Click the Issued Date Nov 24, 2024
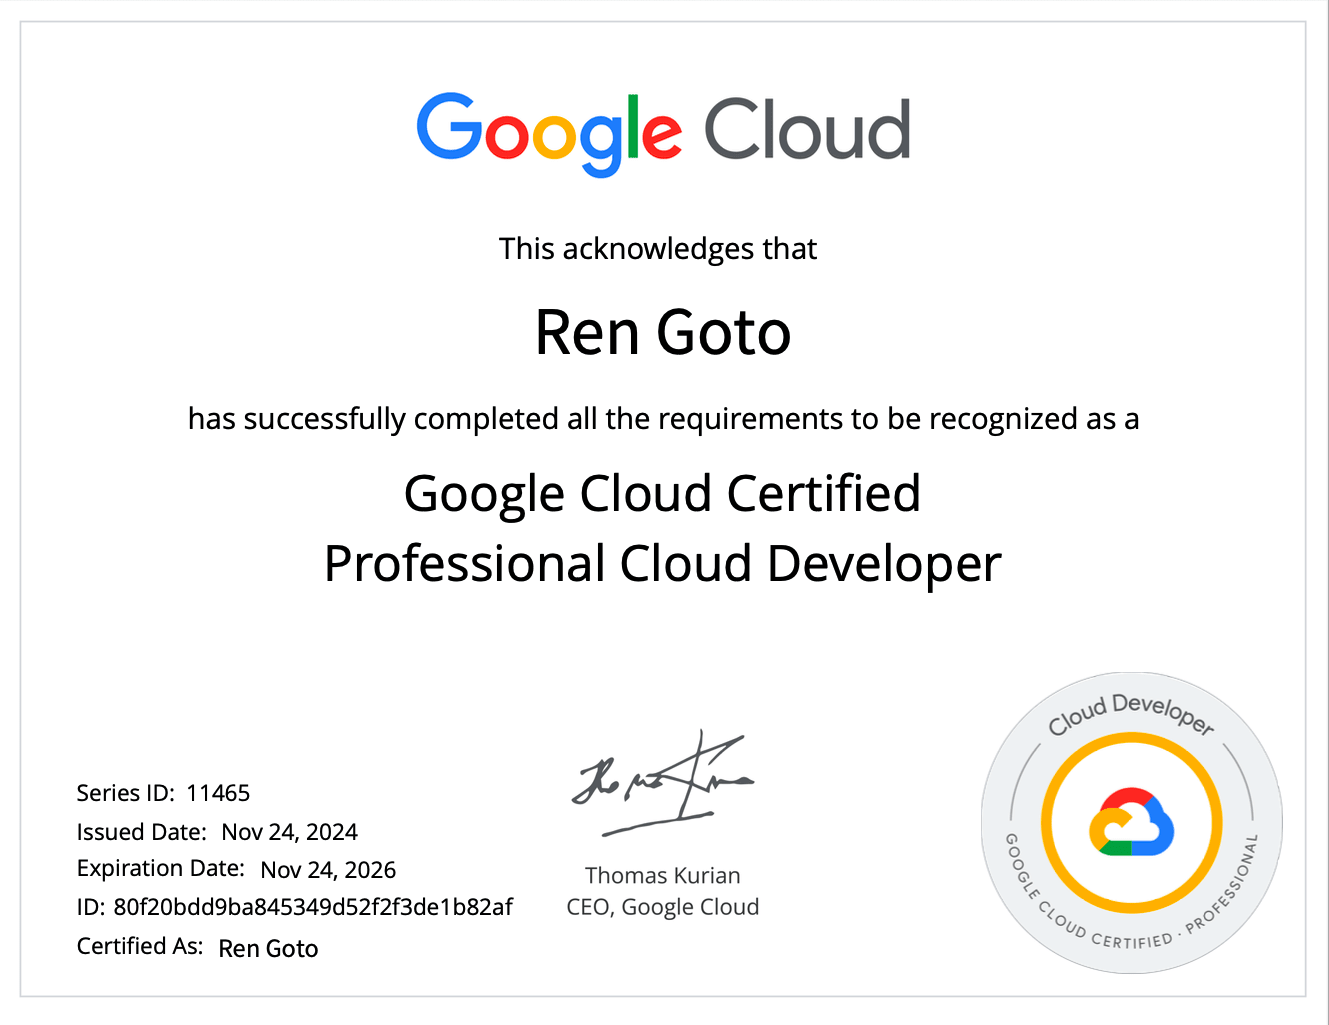This screenshot has height=1025, width=1329. [290, 831]
